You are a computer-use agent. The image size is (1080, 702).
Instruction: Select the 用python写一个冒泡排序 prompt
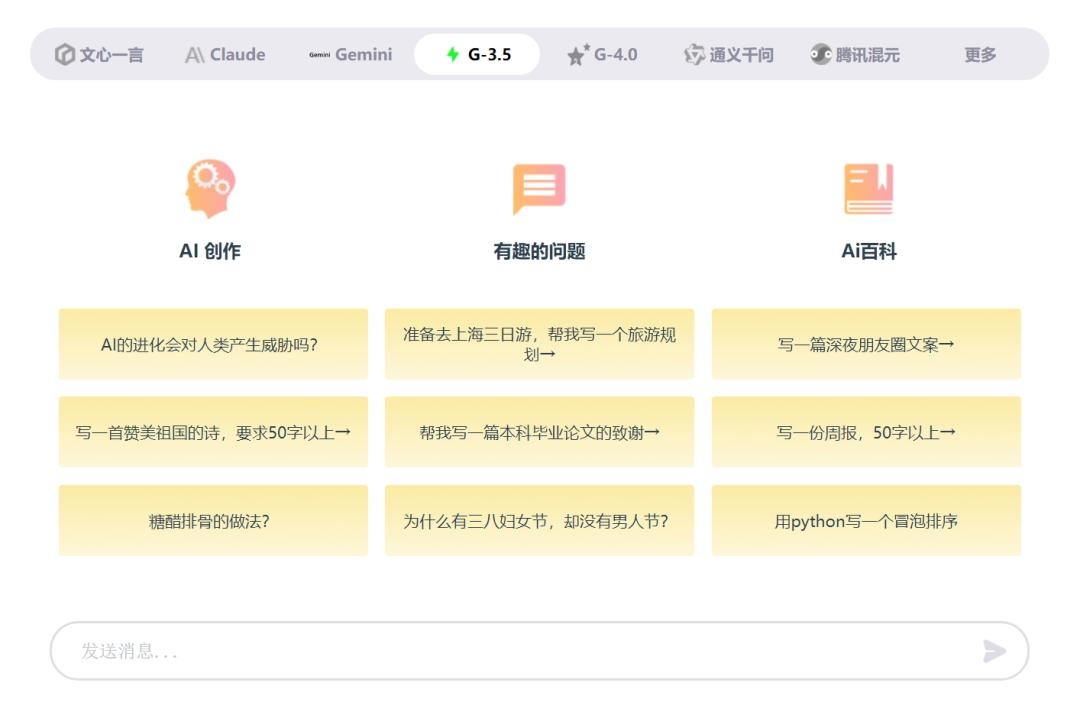click(x=866, y=521)
